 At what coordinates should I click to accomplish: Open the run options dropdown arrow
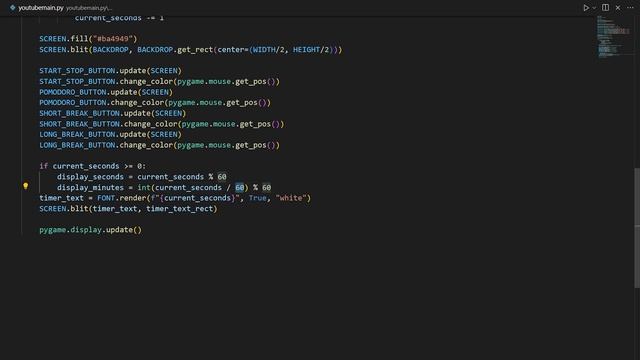point(594,8)
